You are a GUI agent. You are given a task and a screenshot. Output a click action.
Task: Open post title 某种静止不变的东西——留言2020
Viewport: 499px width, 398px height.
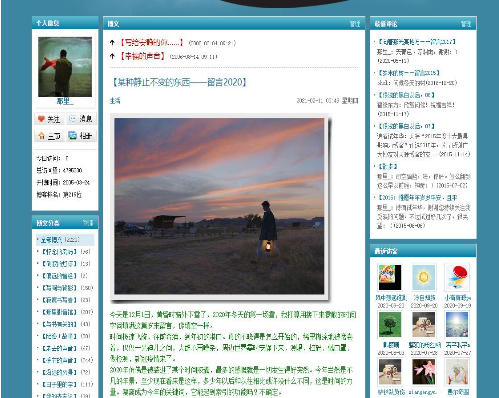178,82
